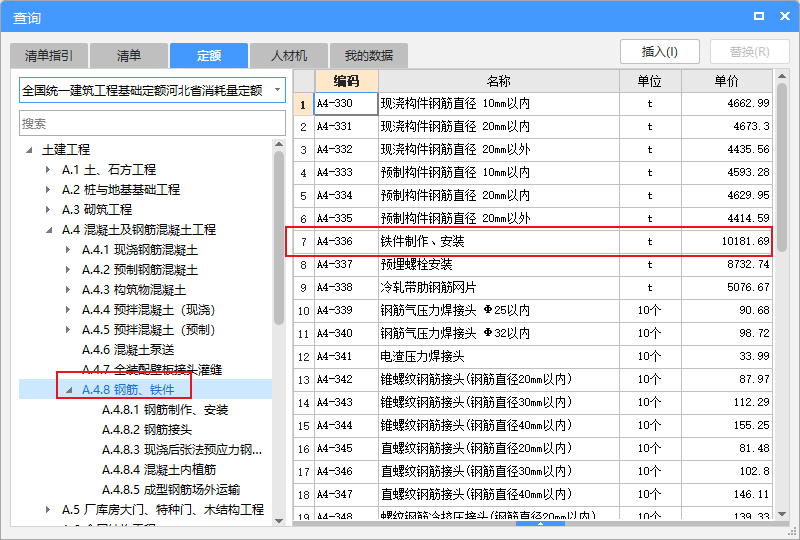Select row 预制构件钢筋直径 10mm以内
800x540 pixels.
[x=533, y=173]
